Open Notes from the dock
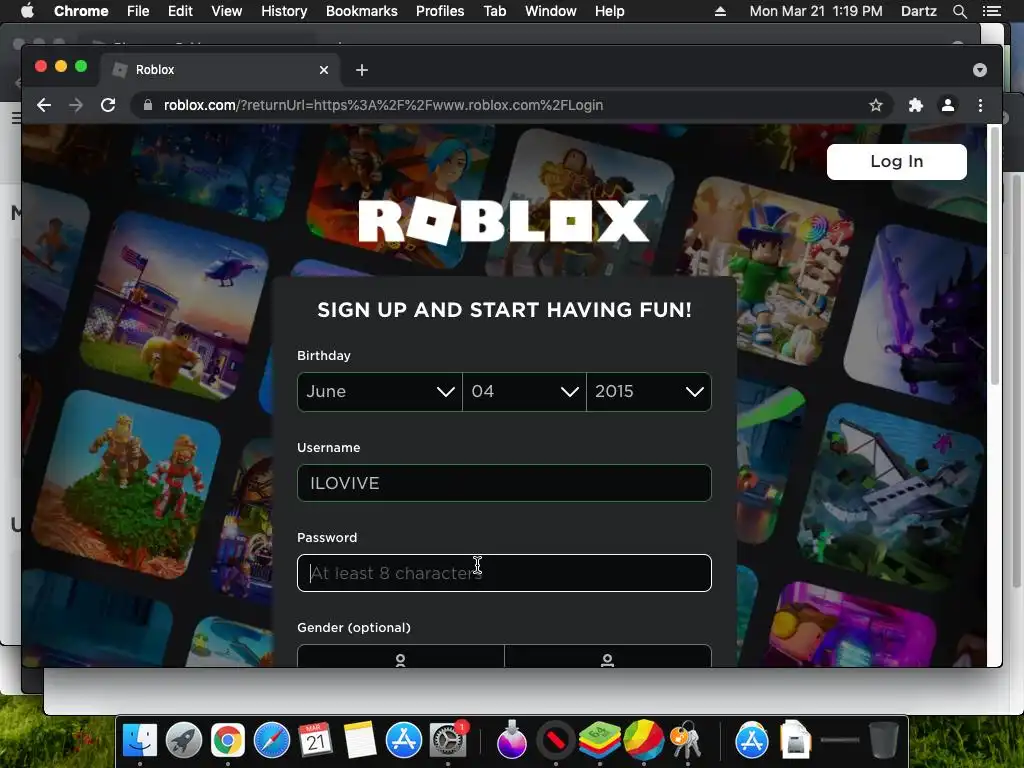1024x768 pixels. pos(360,740)
